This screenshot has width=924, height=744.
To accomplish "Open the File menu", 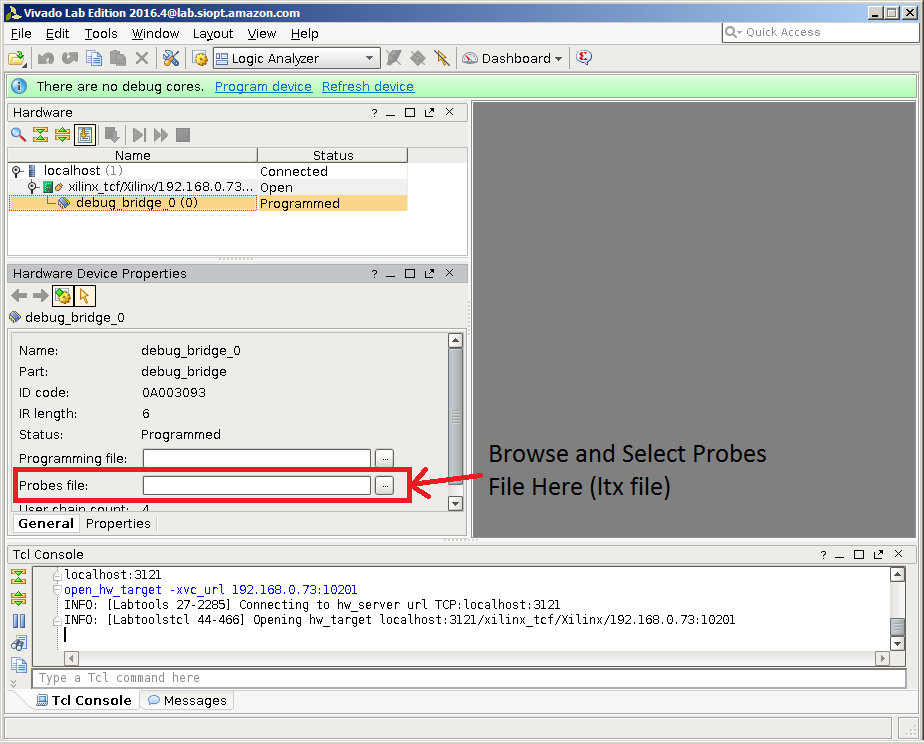I will (x=21, y=34).
